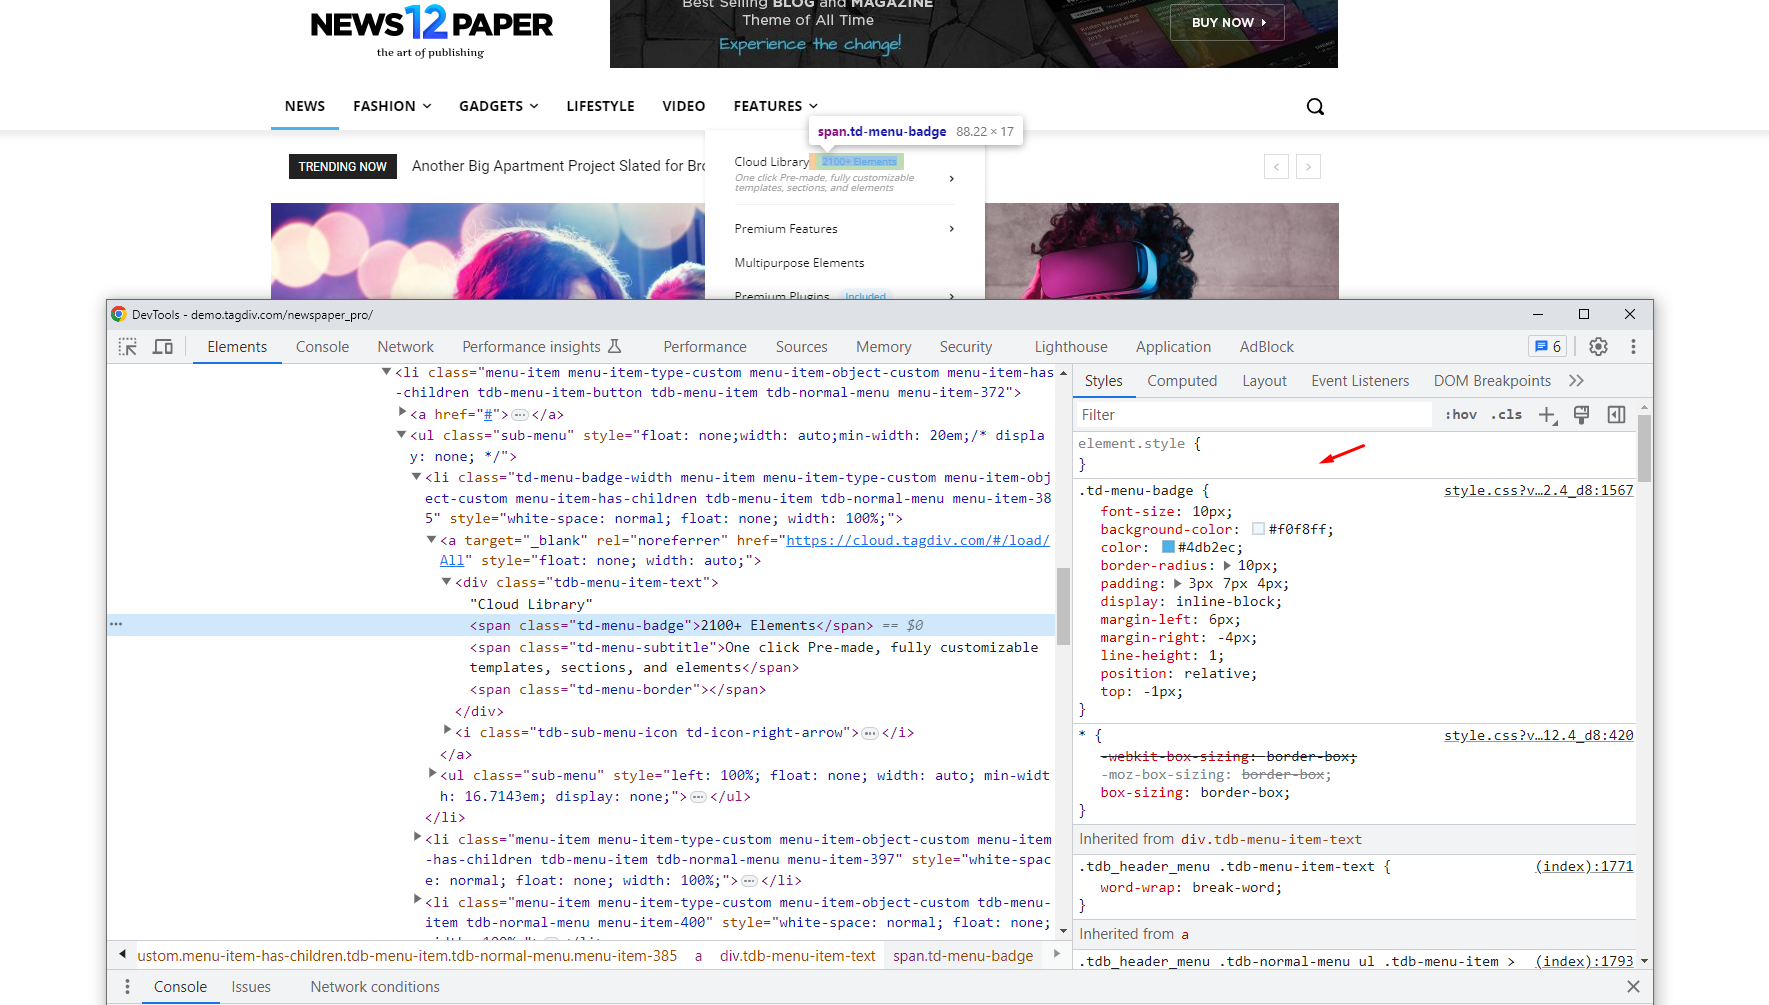Add a new style rule plus icon
1769x1005 pixels.
pyautogui.click(x=1547, y=415)
